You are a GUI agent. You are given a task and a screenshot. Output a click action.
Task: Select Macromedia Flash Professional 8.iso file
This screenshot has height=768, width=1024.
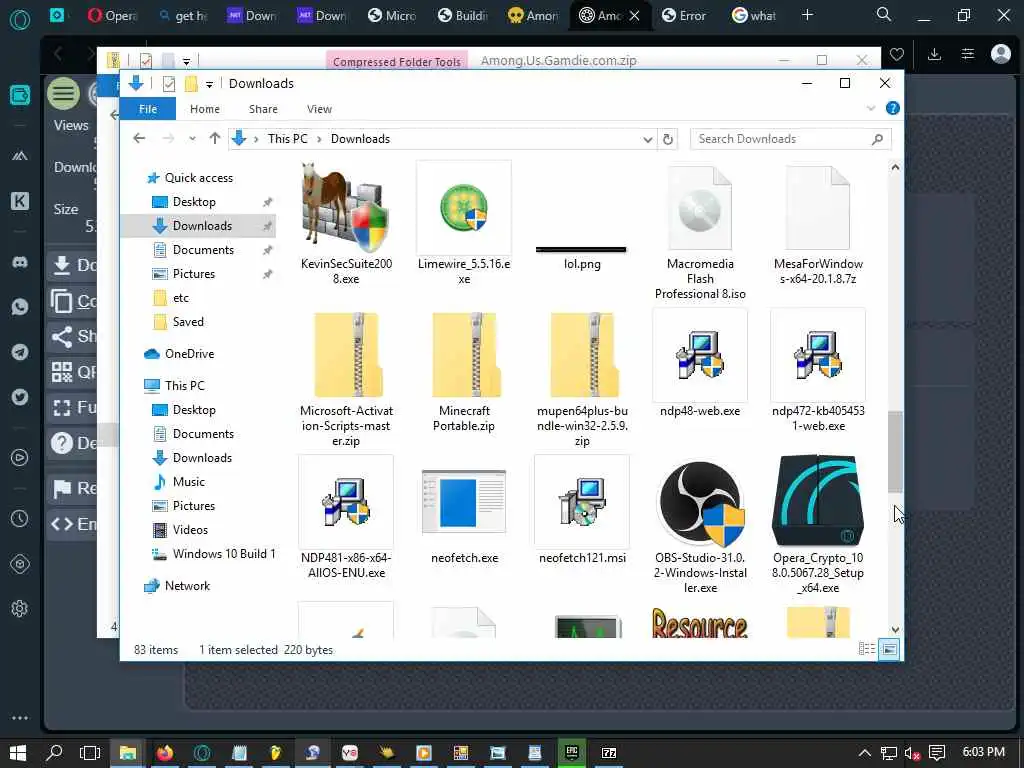[699, 208]
